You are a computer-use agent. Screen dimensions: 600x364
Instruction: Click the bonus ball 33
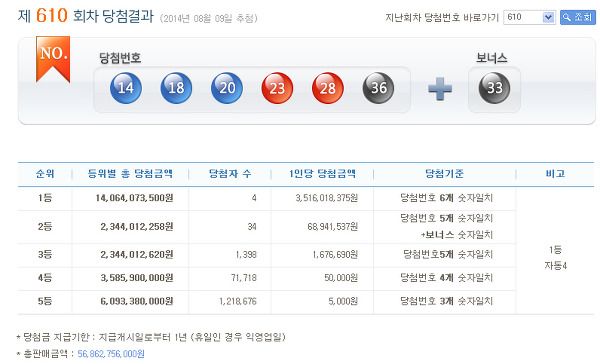pos(494,88)
